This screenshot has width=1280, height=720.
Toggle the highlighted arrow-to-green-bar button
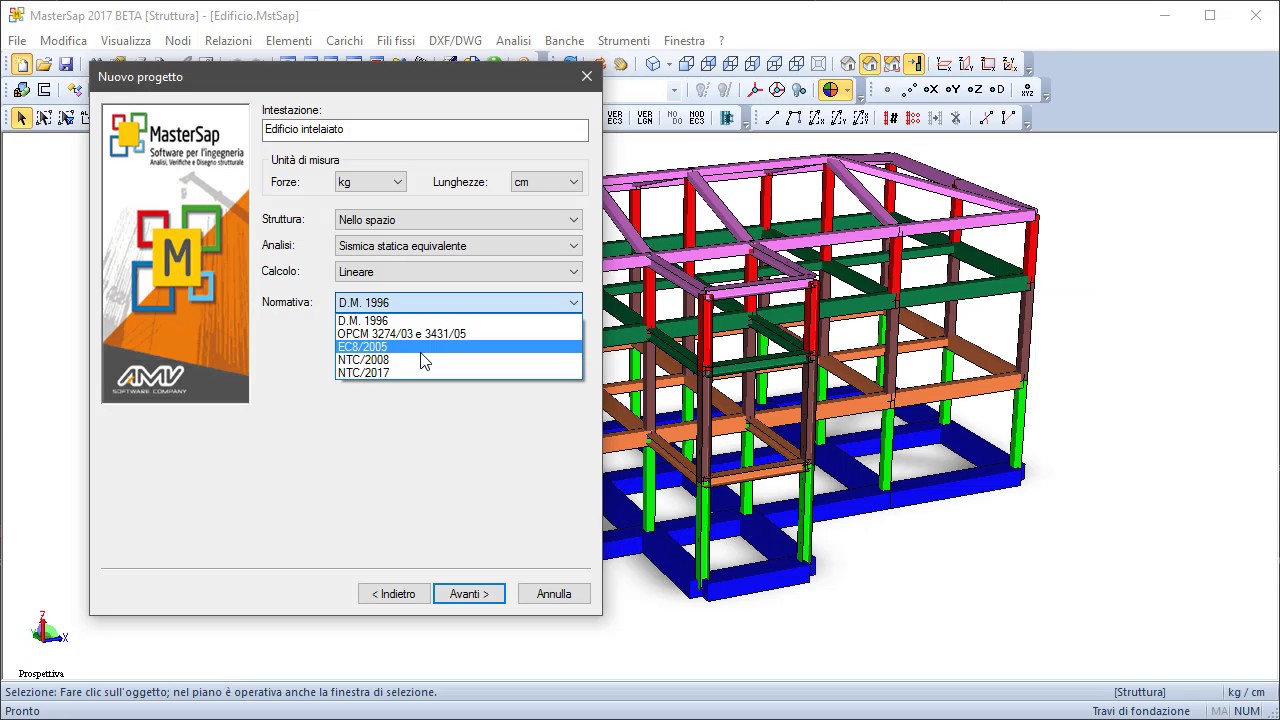(x=914, y=64)
